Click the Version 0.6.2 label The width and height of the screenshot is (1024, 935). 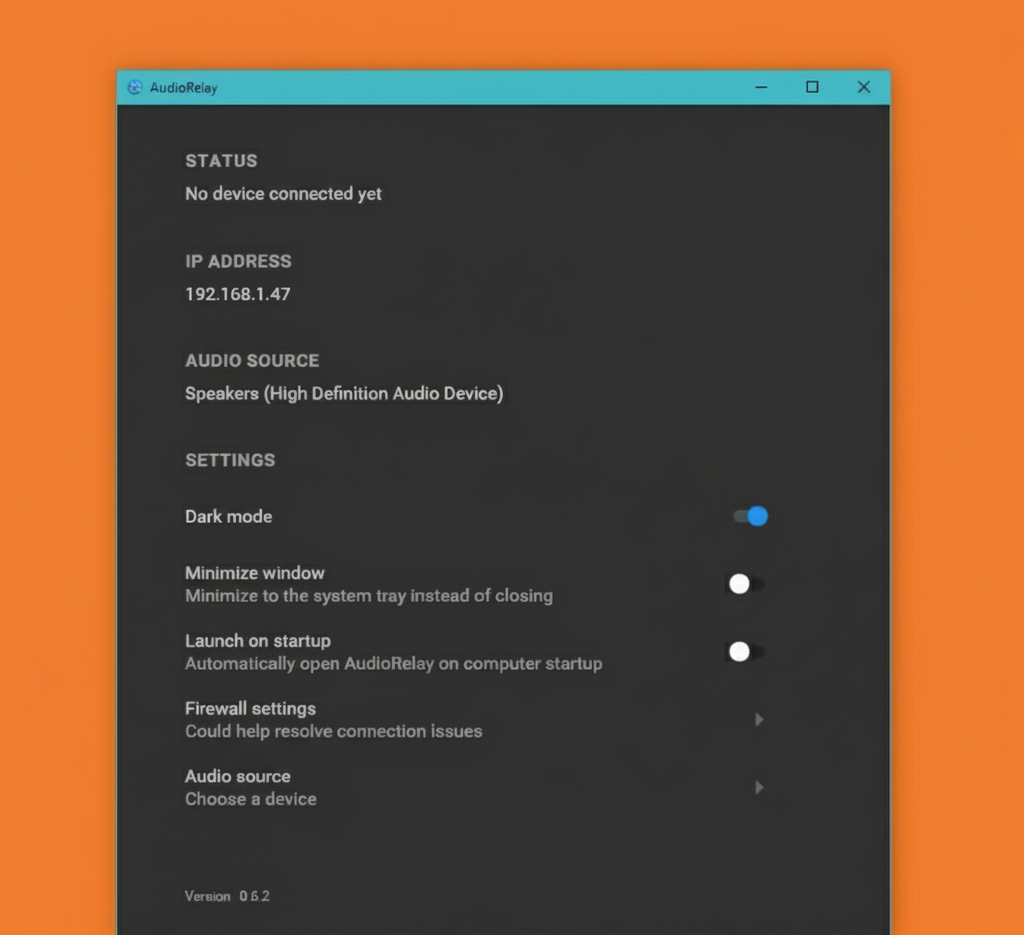pyautogui.click(x=227, y=896)
